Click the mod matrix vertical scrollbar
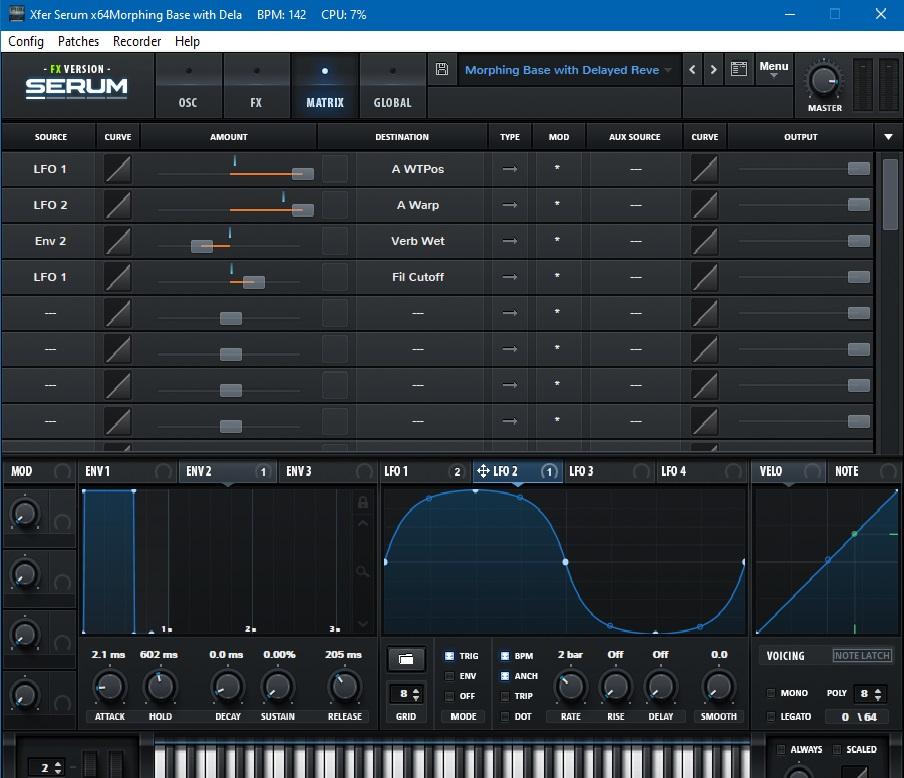This screenshot has height=778, width=904. (890, 194)
